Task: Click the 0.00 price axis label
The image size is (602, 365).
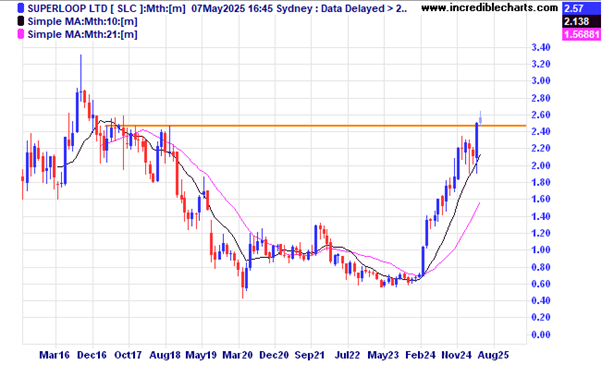Action: pyautogui.click(x=541, y=334)
